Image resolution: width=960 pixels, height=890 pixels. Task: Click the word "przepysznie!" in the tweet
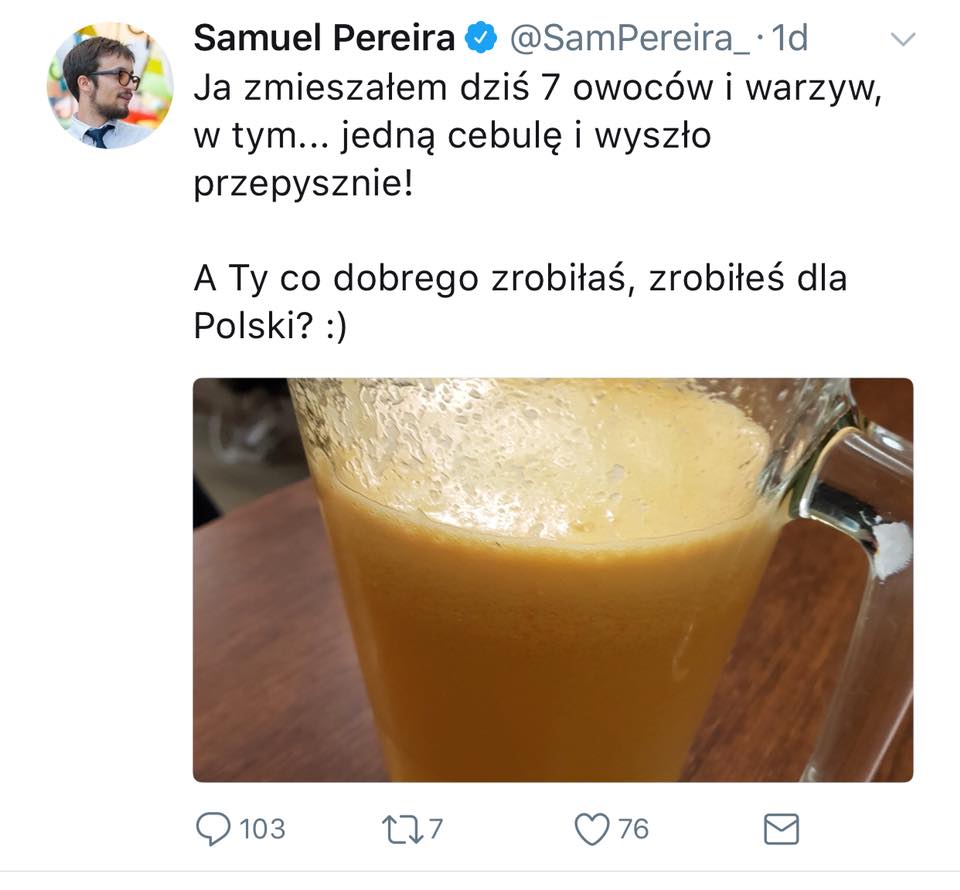304,184
